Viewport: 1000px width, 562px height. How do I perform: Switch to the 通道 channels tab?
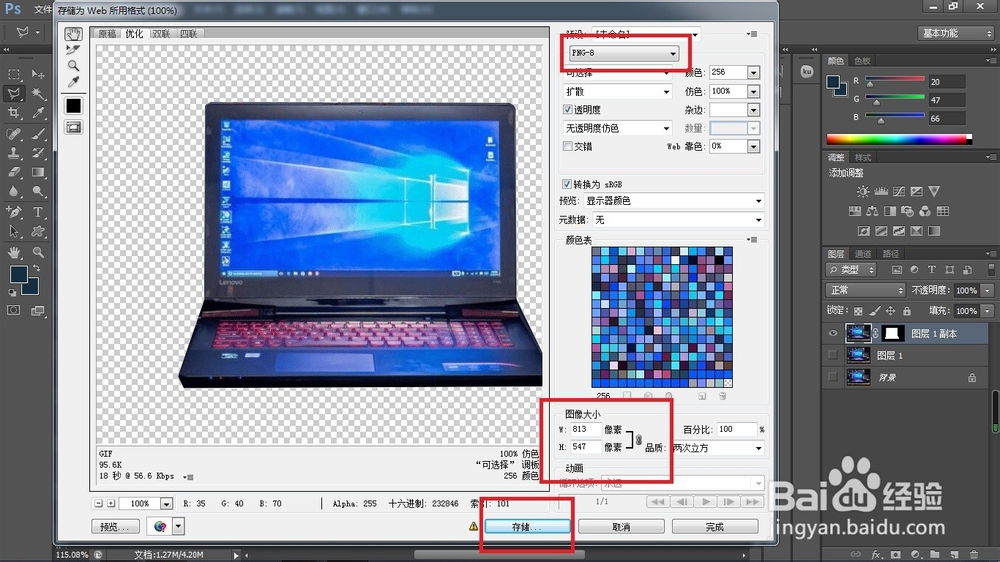pyautogui.click(x=863, y=253)
